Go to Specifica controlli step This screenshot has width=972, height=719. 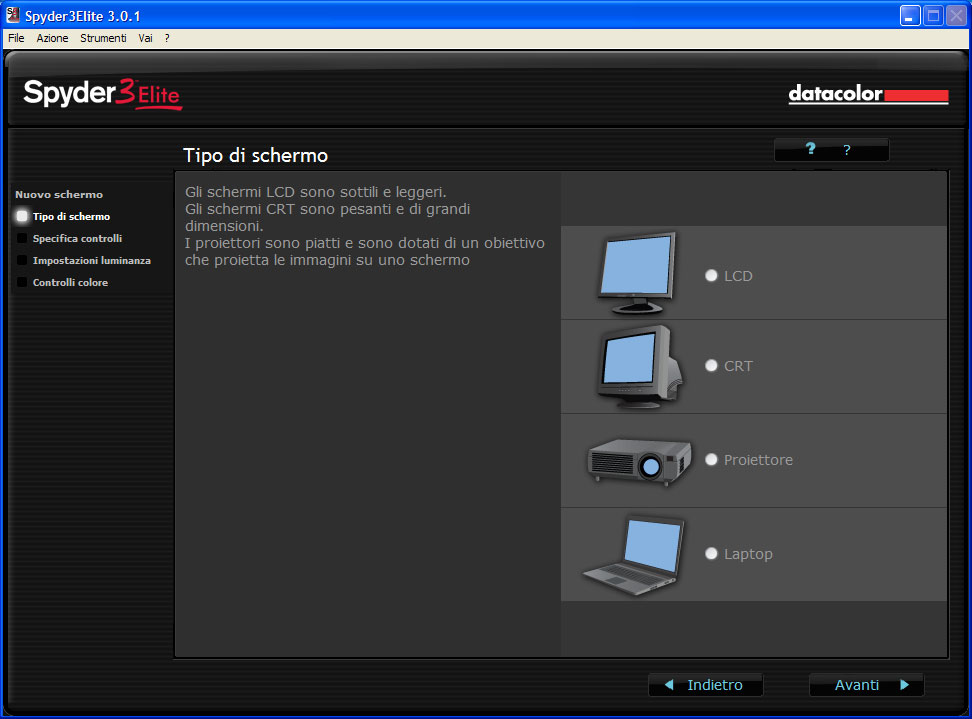[77, 239]
